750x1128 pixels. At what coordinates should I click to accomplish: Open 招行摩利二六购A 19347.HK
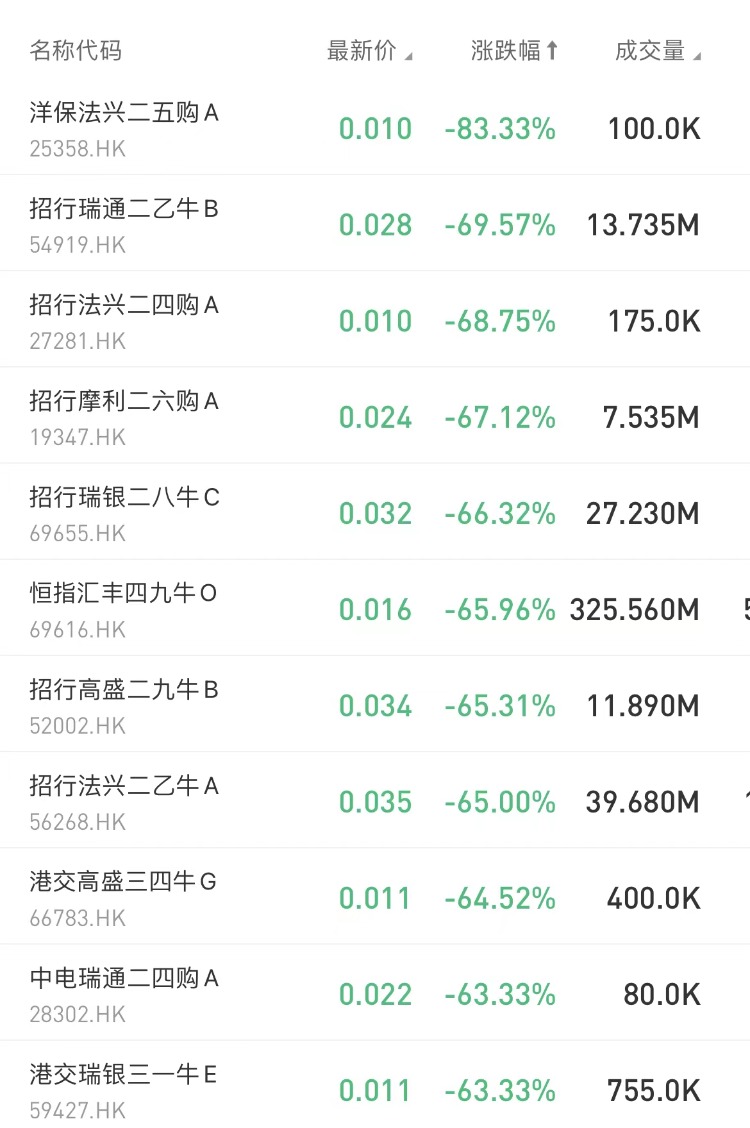coord(375,417)
